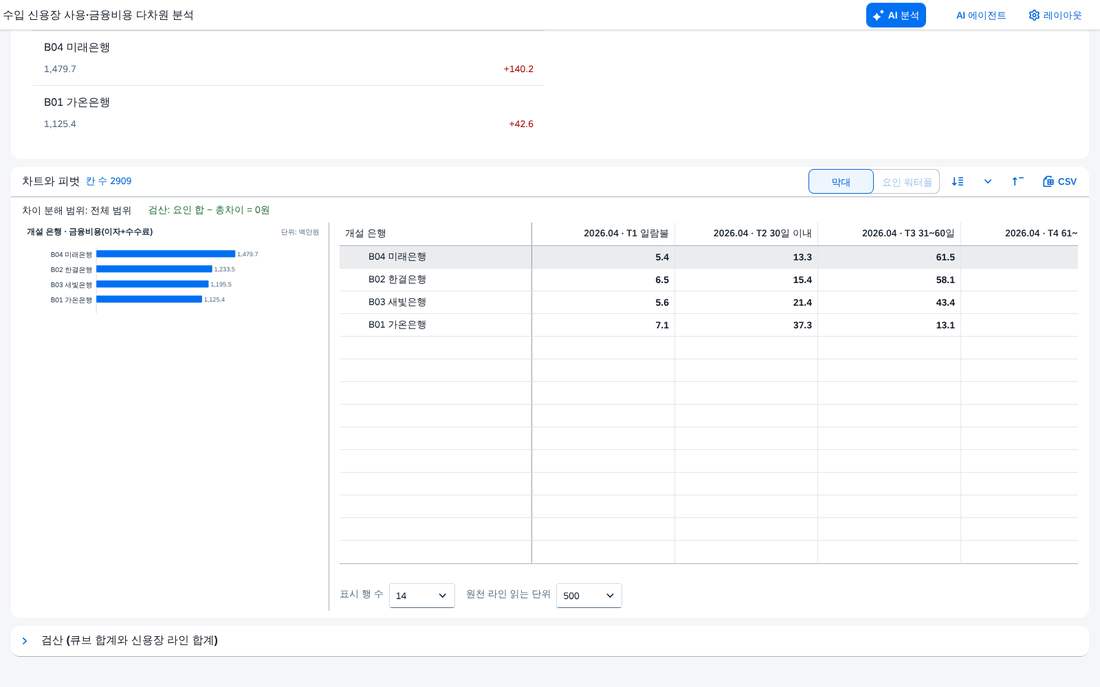Click the B04 미래은행 chart bar
The height and width of the screenshot is (687, 1100).
click(x=166, y=254)
